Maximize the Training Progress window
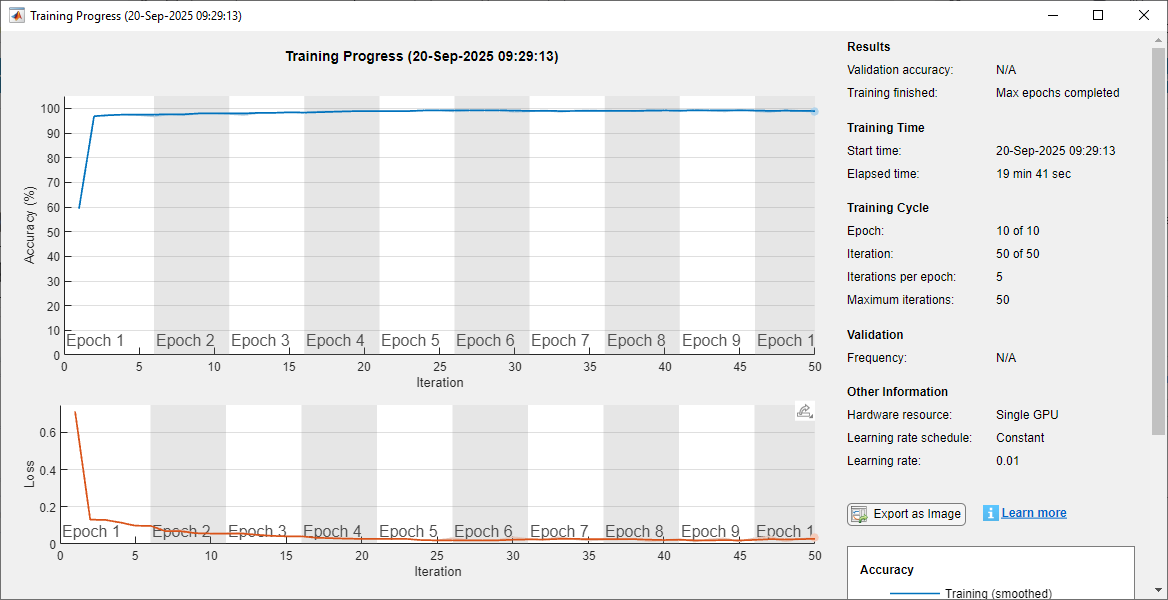Image resolution: width=1168 pixels, height=600 pixels. coord(1098,16)
